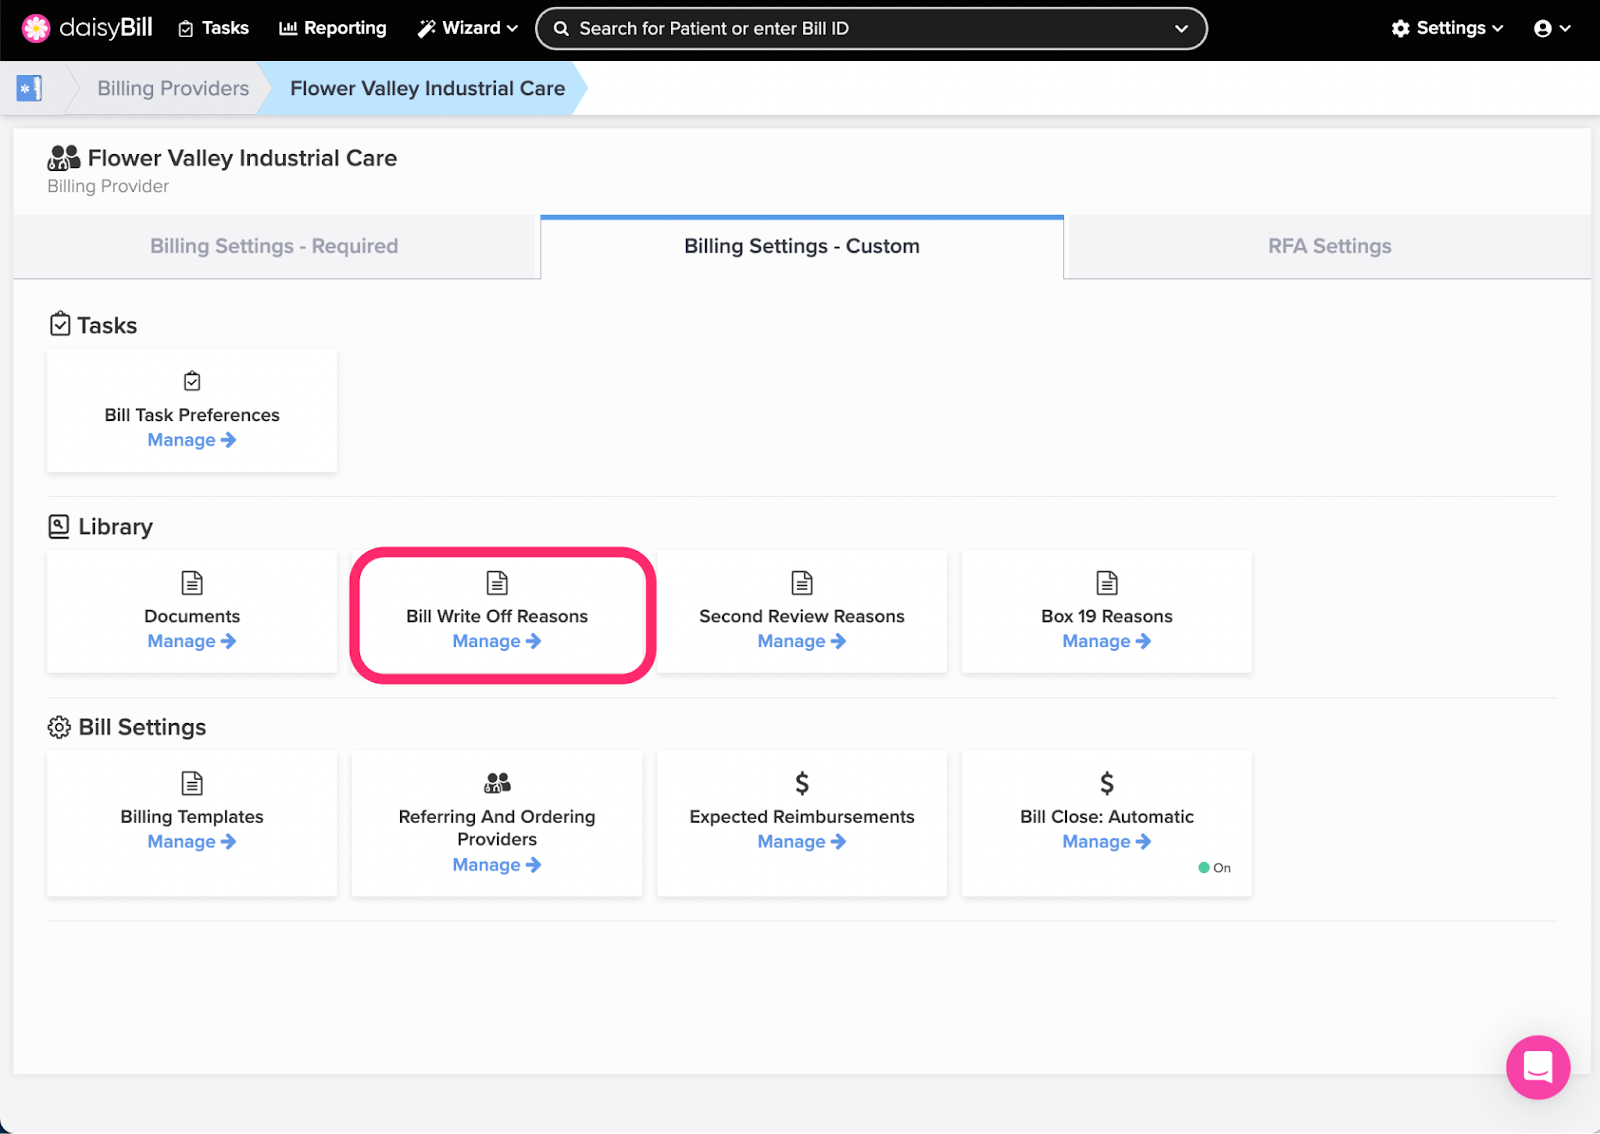
Task: Click the blue breadcrumb home icon
Action: tap(29, 88)
